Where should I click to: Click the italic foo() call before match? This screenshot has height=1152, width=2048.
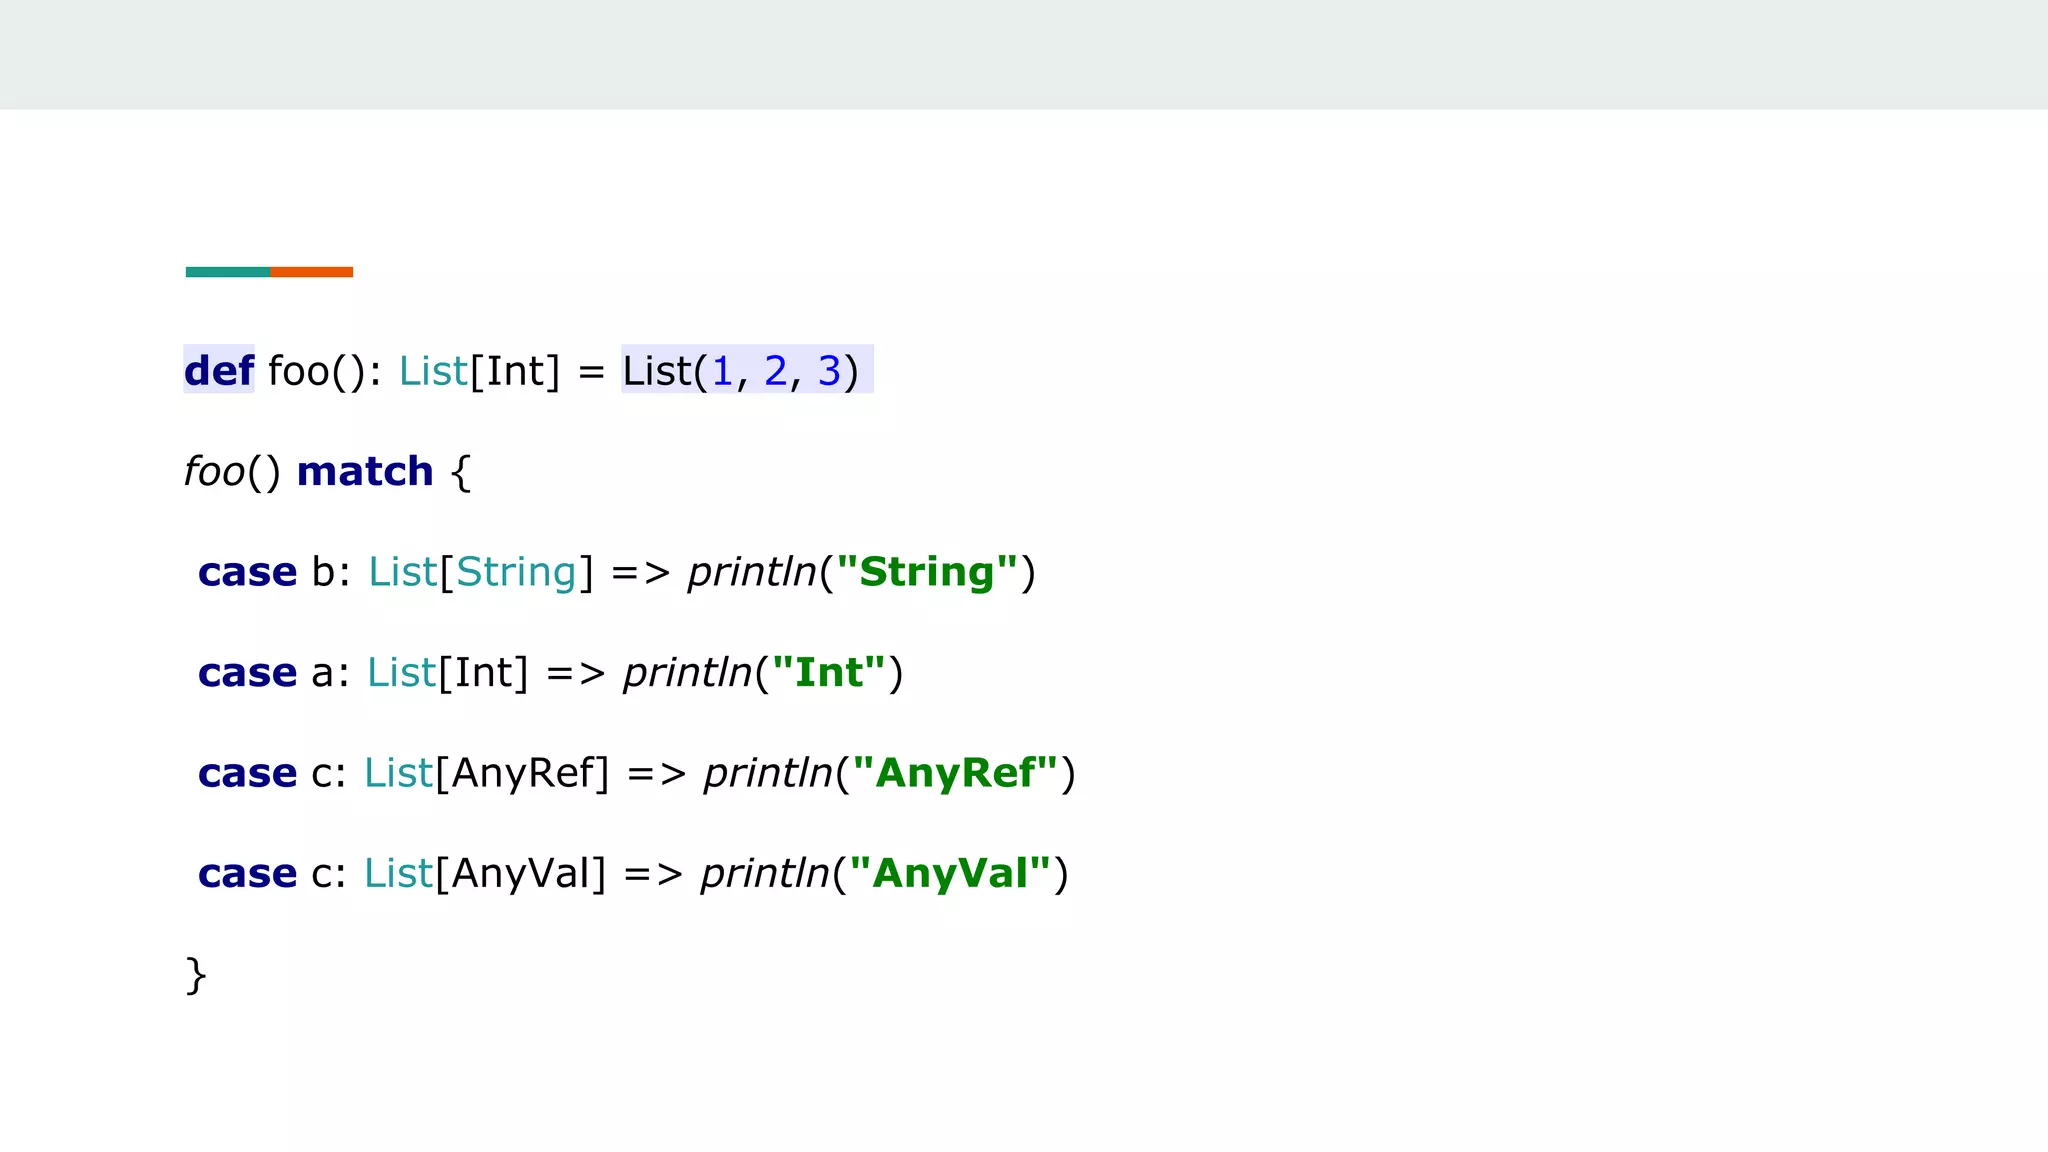pyautogui.click(x=232, y=472)
